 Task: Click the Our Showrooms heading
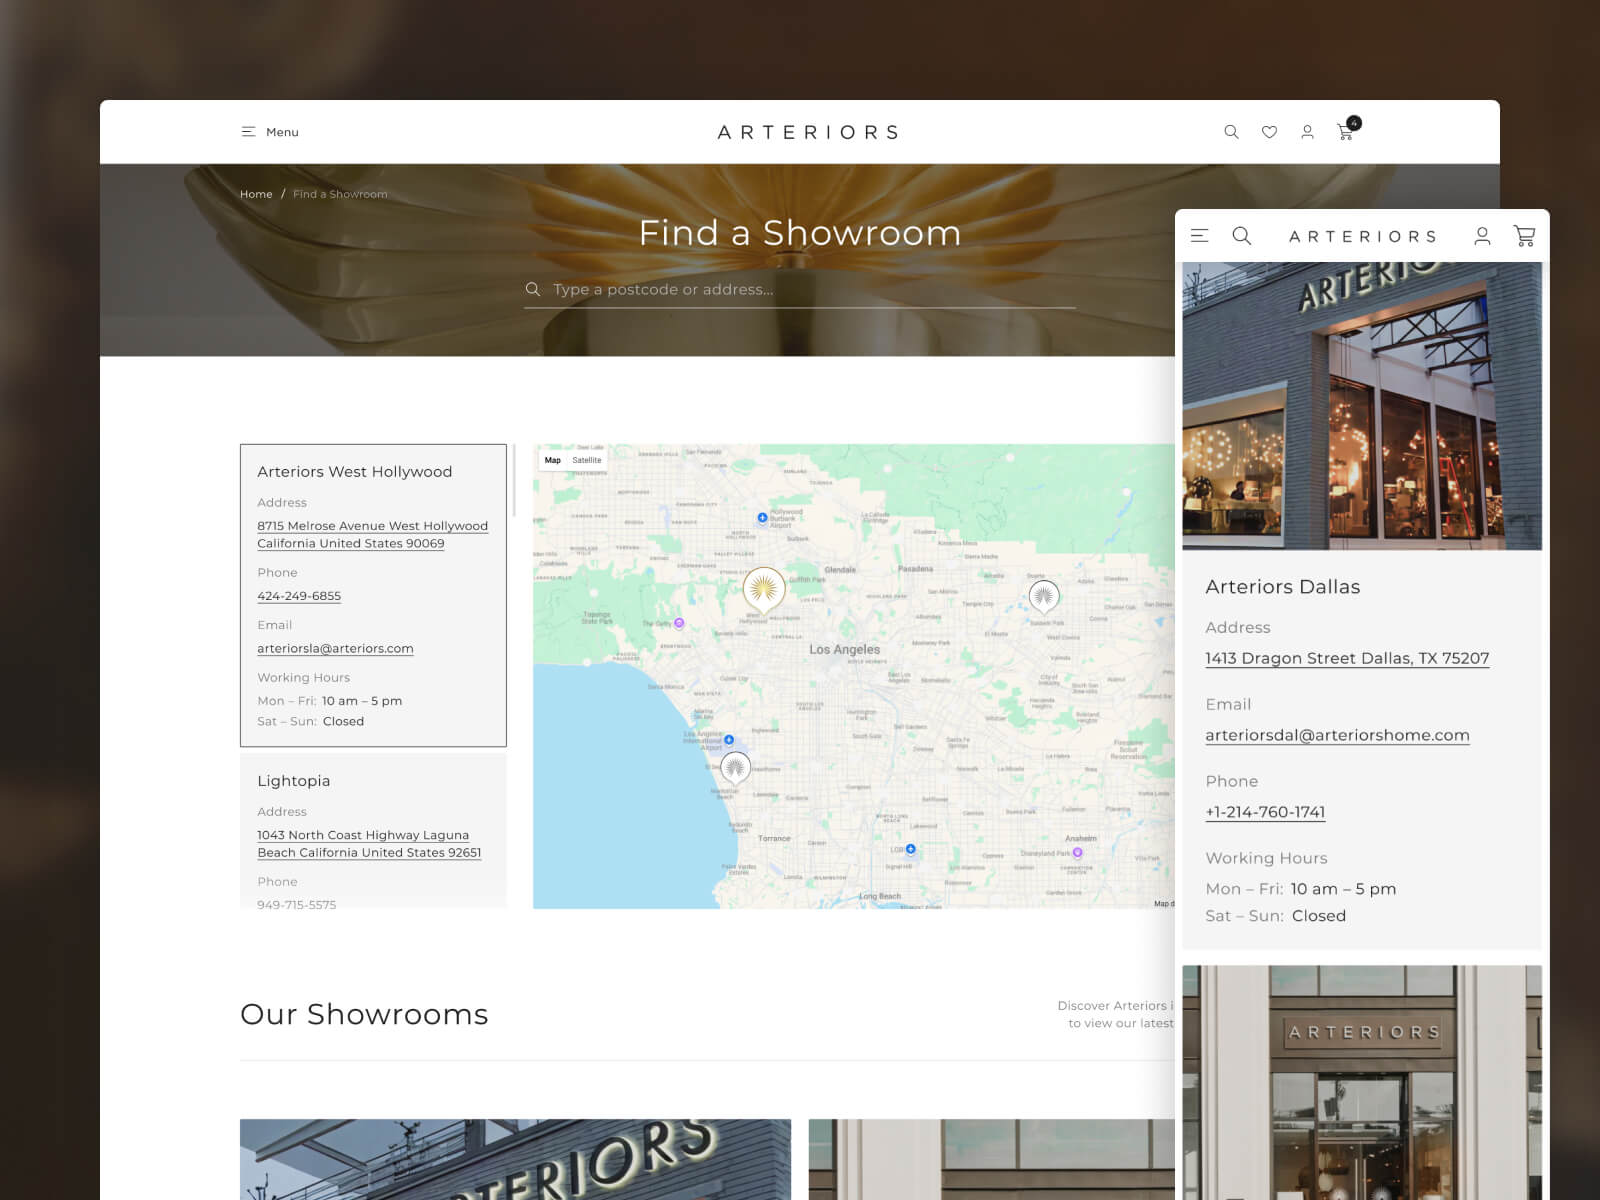pos(364,1014)
